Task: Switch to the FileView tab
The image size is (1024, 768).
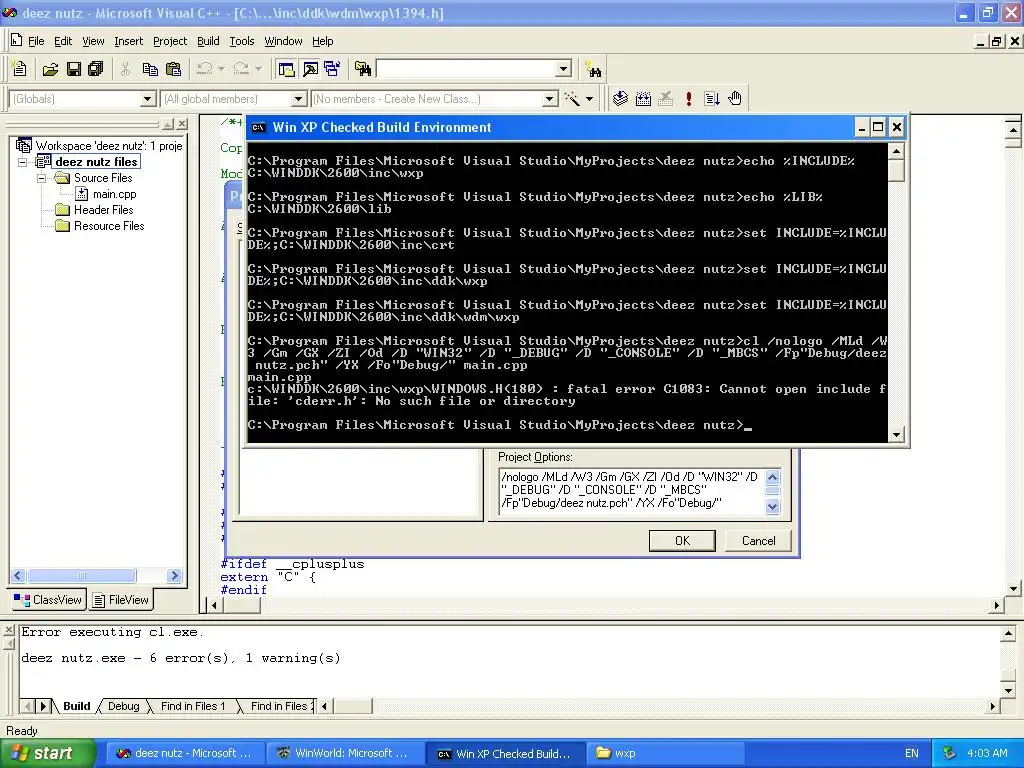Action: [x=121, y=600]
